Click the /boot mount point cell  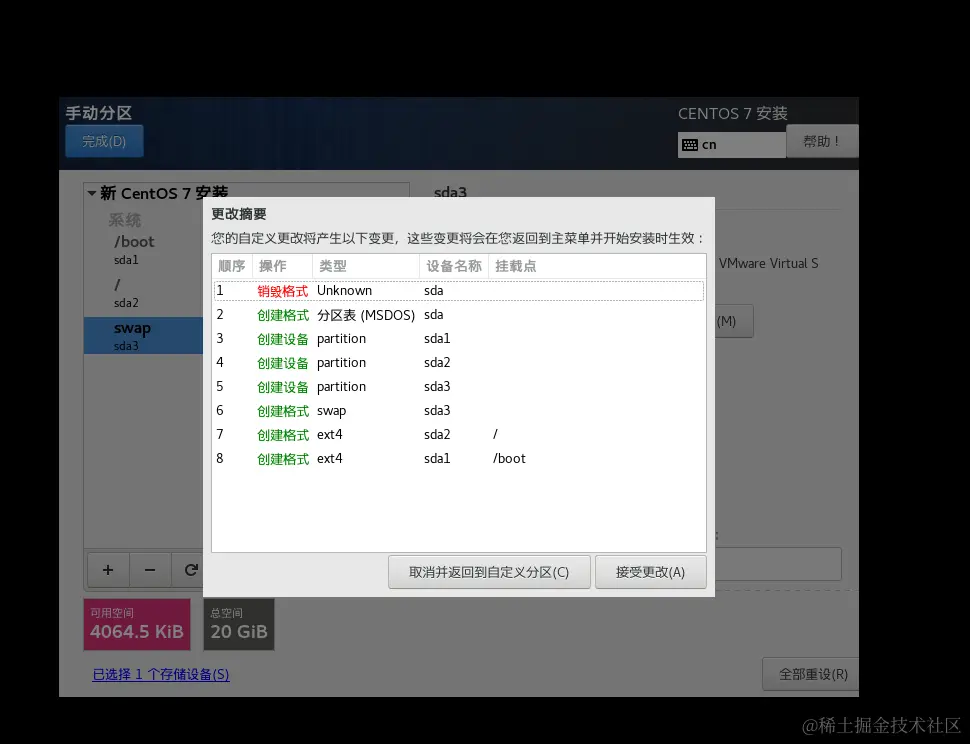[509, 459]
